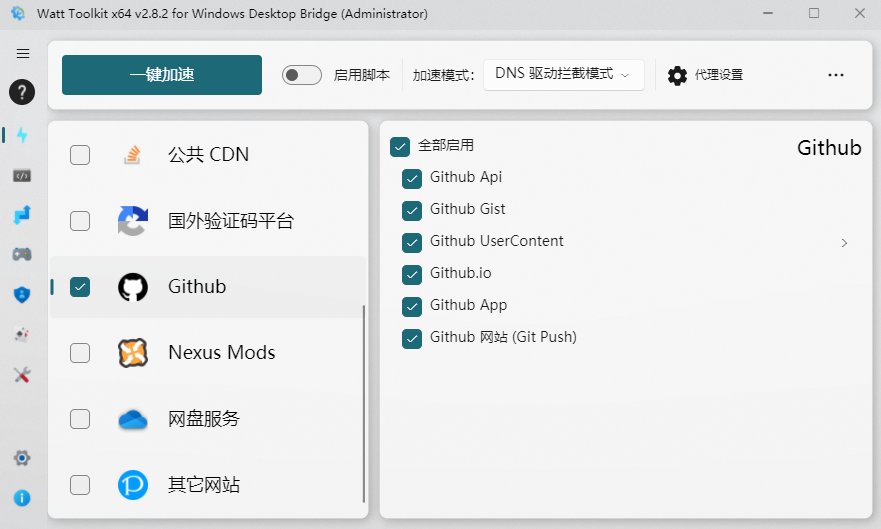
Task: Open the game controller sidebar page
Action: coord(22,254)
